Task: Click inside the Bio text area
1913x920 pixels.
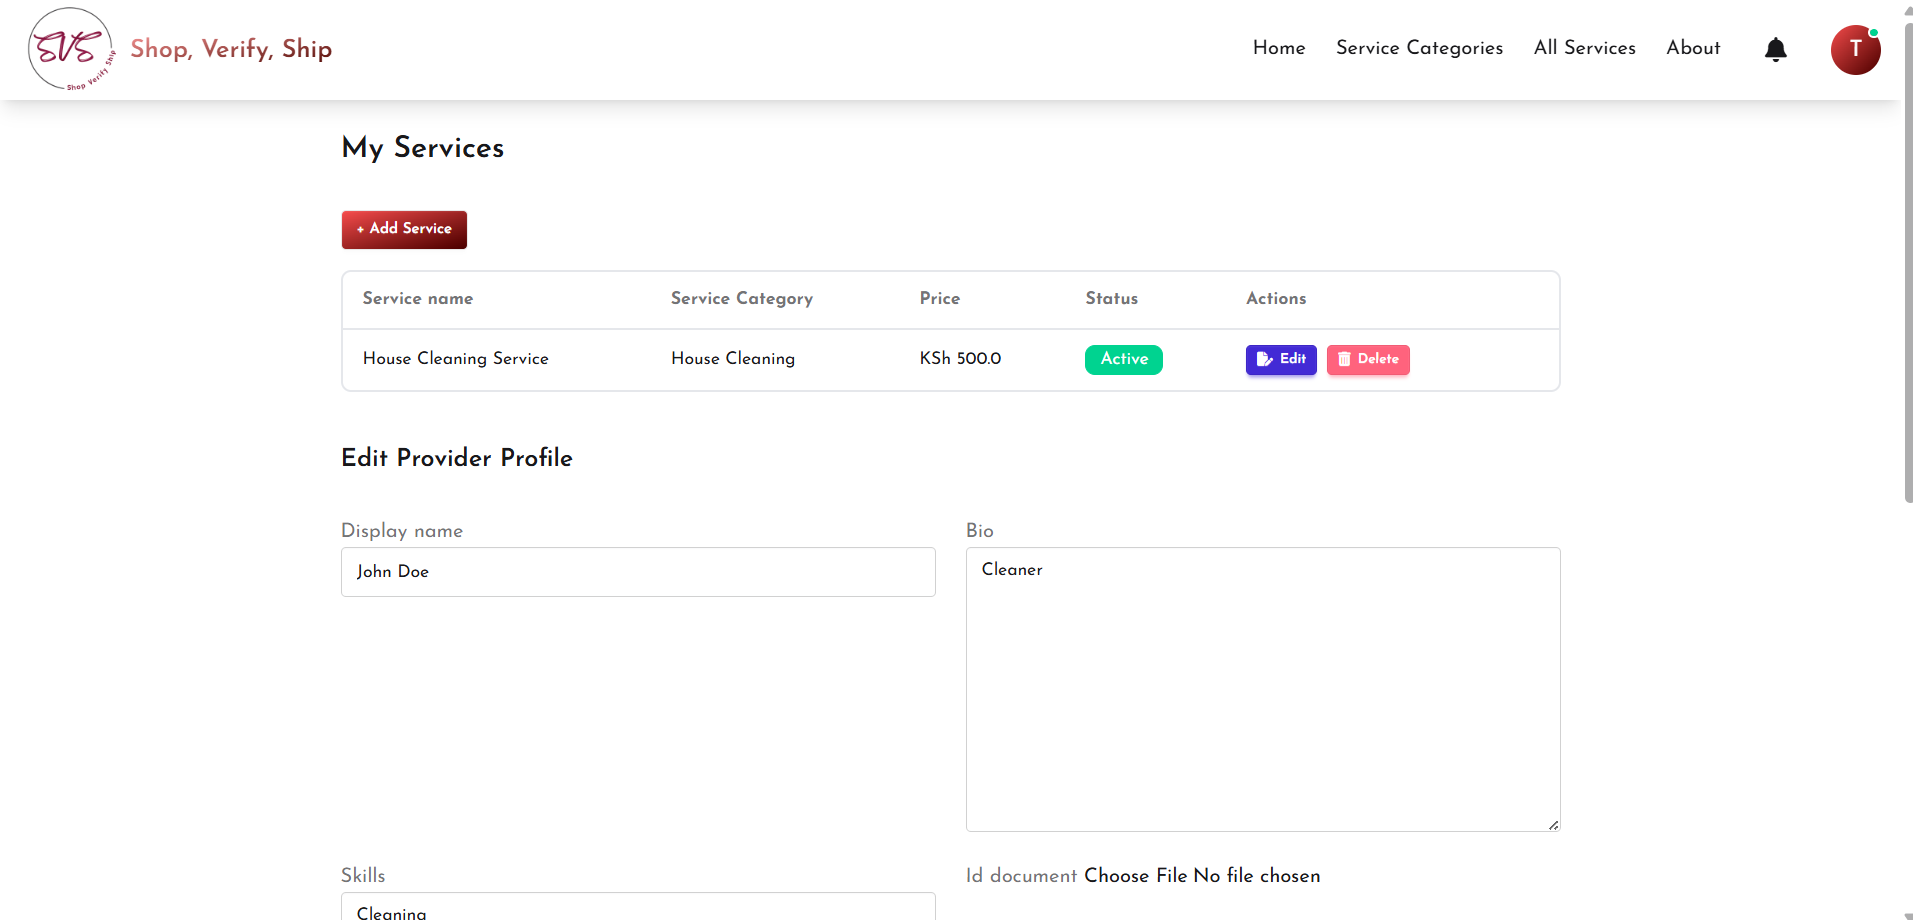Action: pyautogui.click(x=1263, y=689)
